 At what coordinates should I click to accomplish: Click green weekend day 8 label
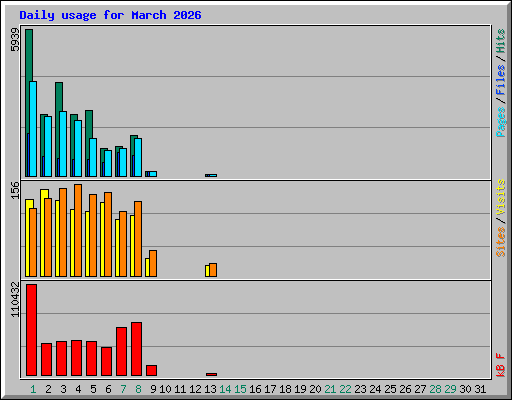pyautogui.click(x=138, y=389)
